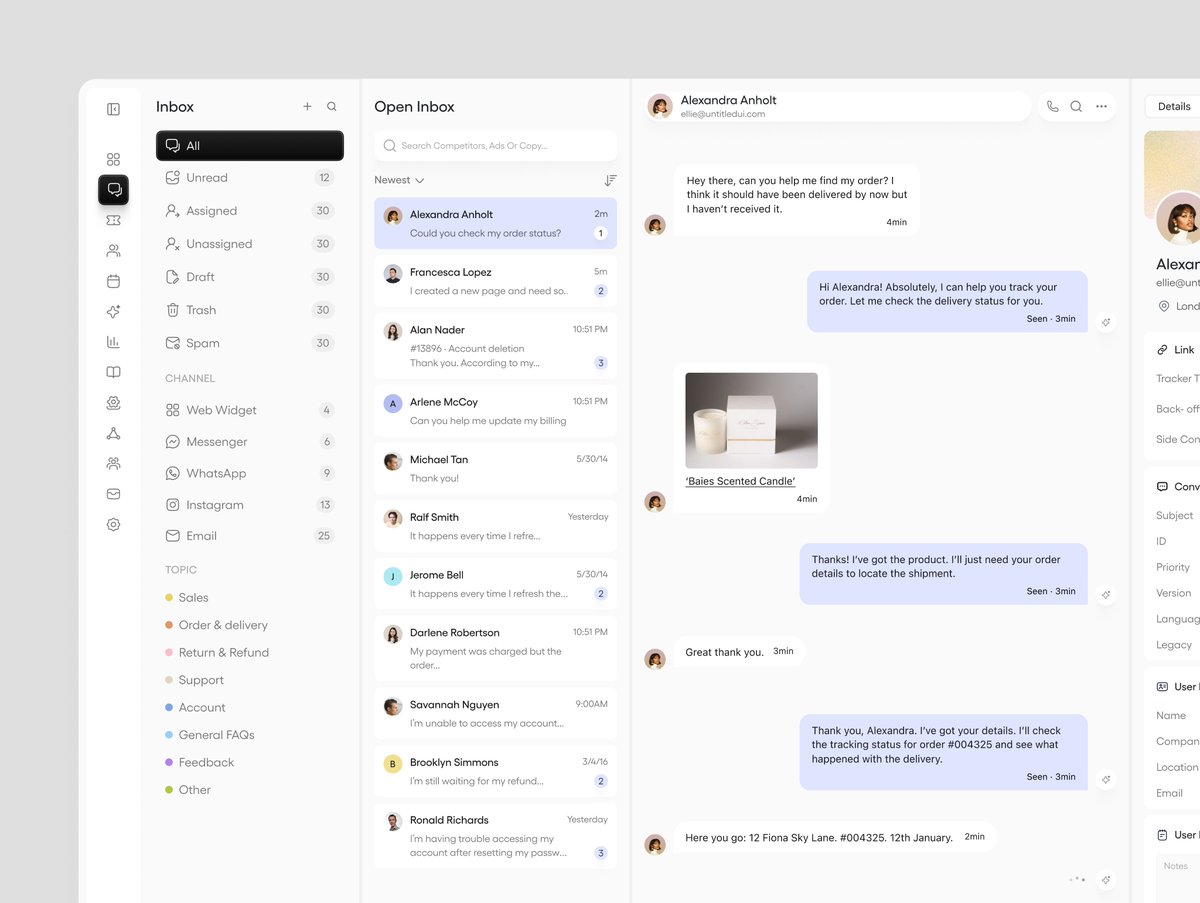
Task: Open the Draft folder
Action: click(250, 277)
